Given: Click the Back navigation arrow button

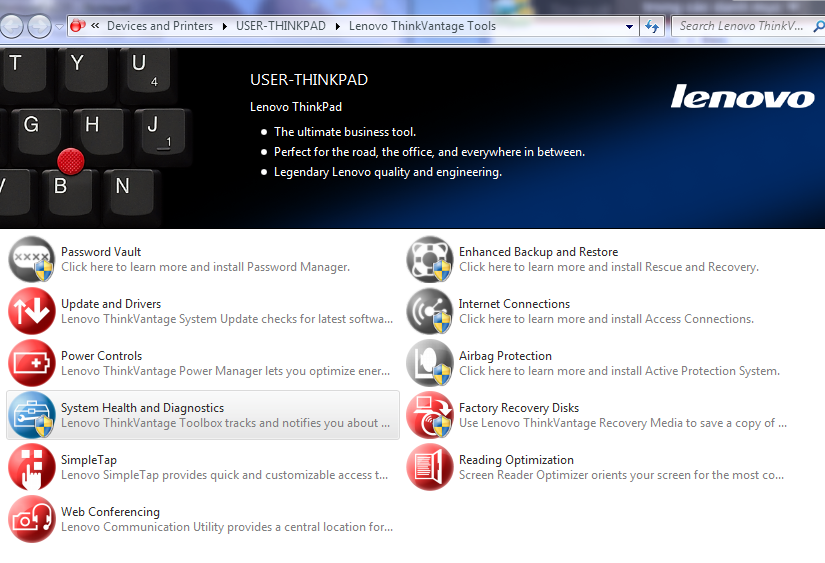Looking at the screenshot, I should coord(12,26).
